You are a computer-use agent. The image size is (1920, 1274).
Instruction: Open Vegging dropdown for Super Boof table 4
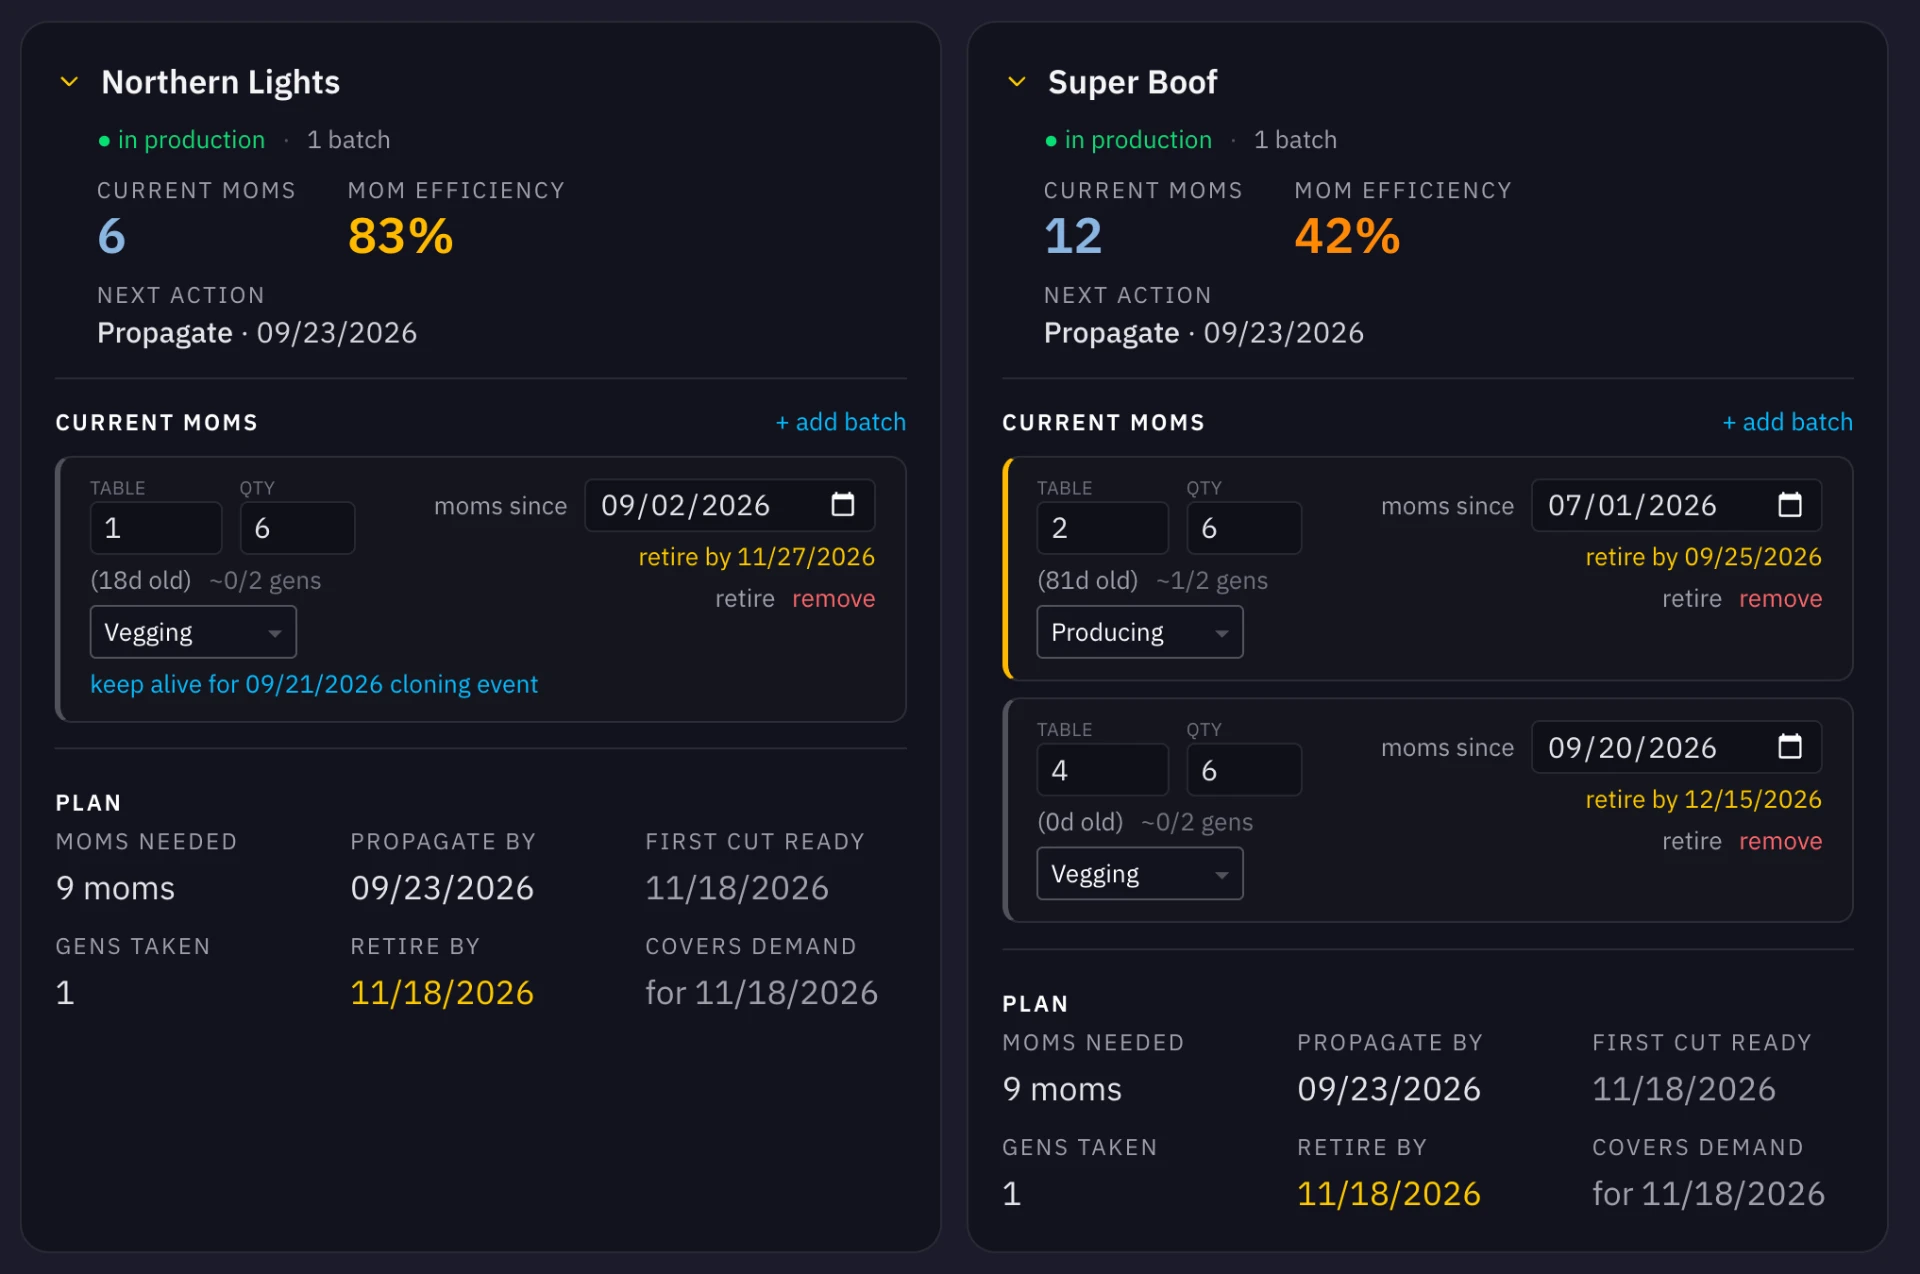point(1140,874)
